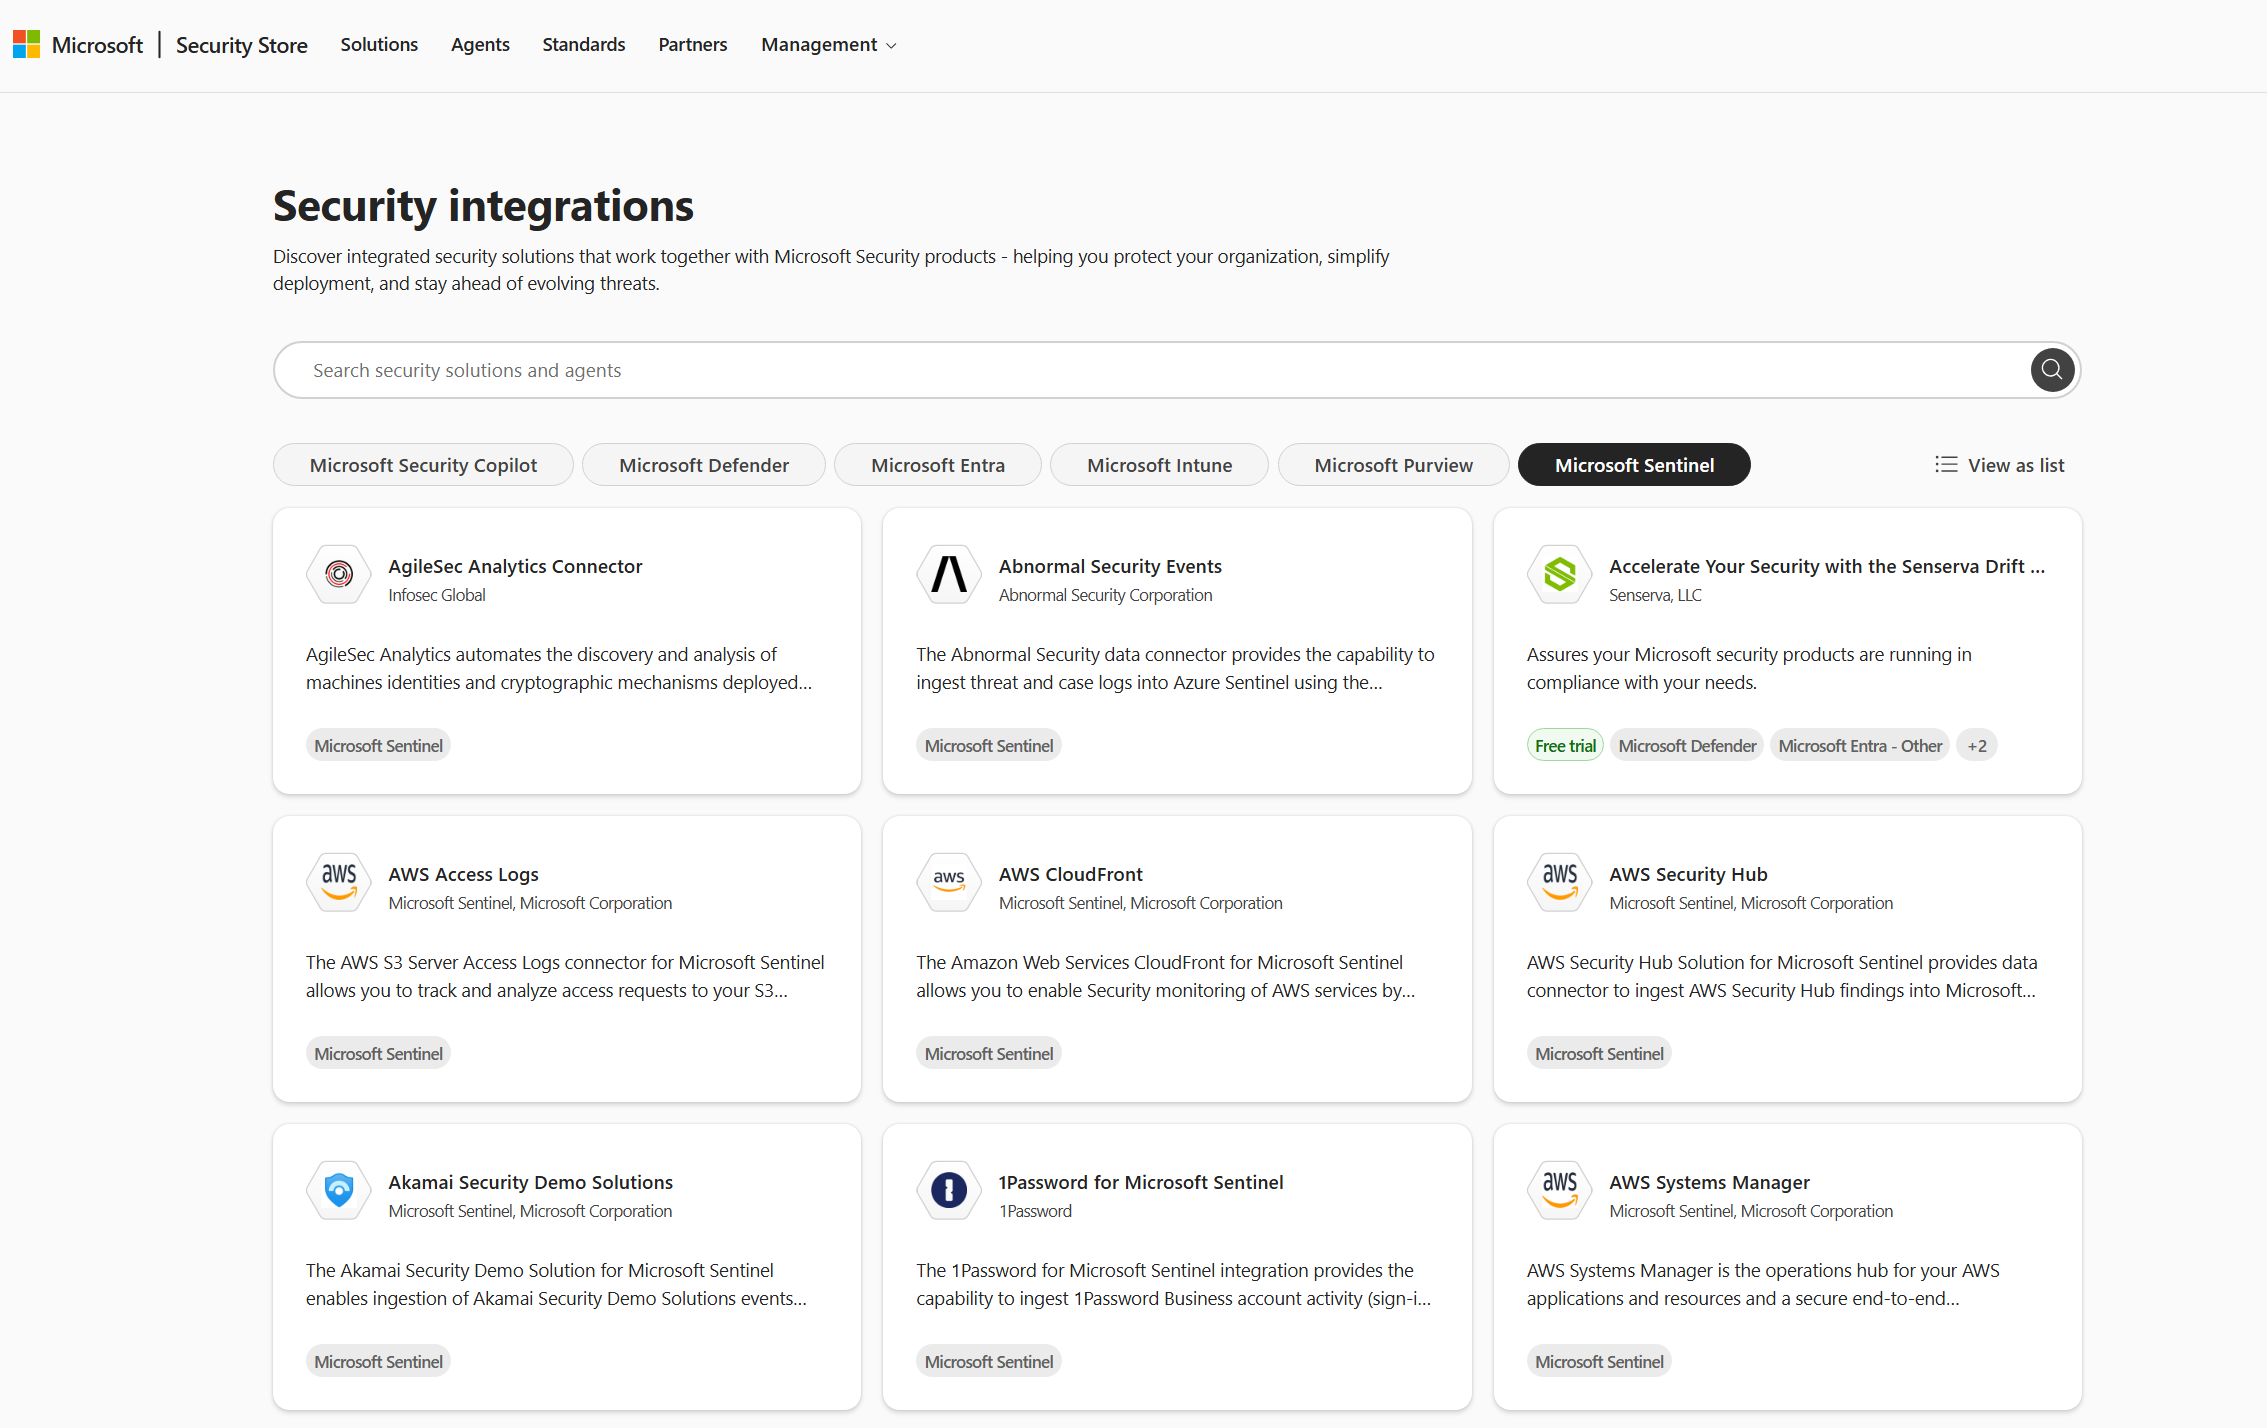2267x1428 pixels.
Task: Click the search magnifier icon
Action: tap(2052, 369)
